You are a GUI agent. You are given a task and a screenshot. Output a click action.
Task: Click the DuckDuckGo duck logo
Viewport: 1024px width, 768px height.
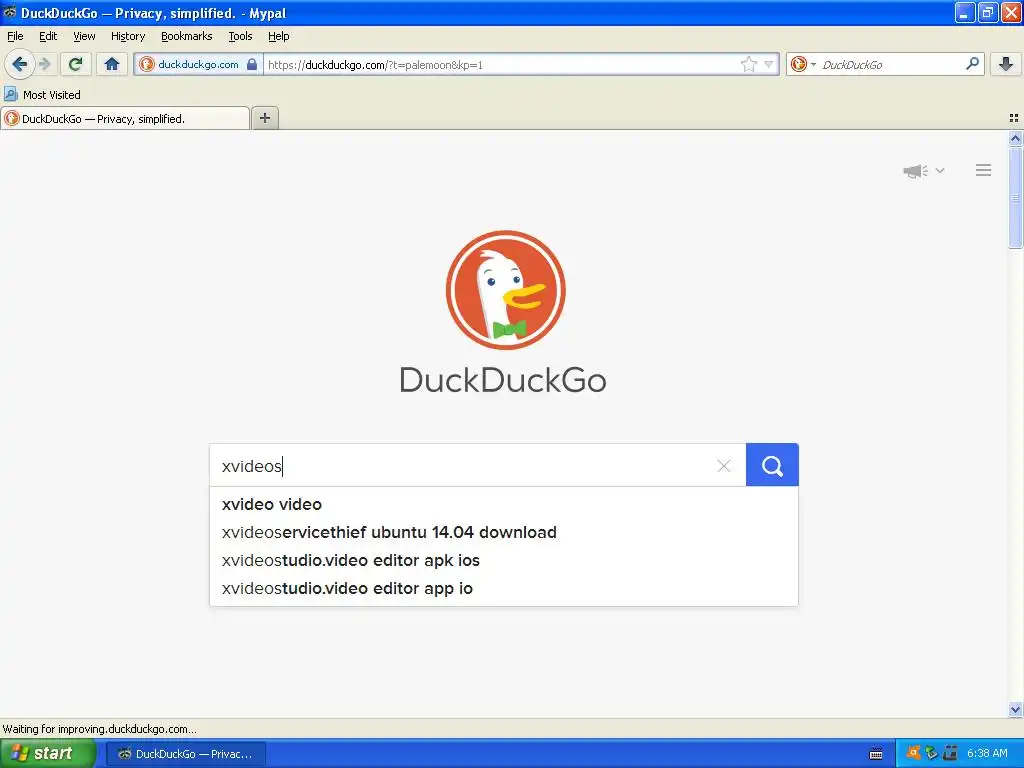pos(505,290)
